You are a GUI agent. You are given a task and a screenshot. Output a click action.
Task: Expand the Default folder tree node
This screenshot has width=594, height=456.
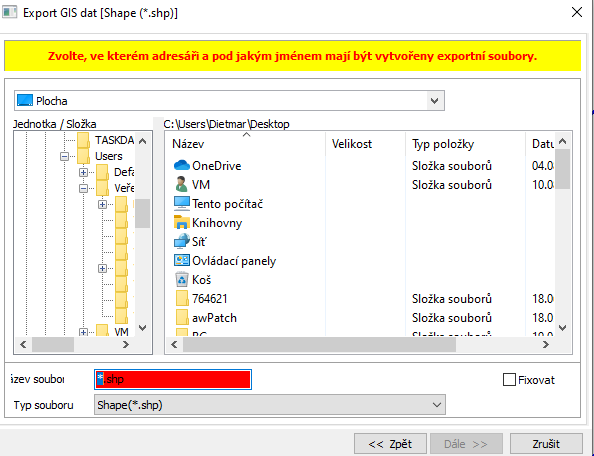click(83, 172)
